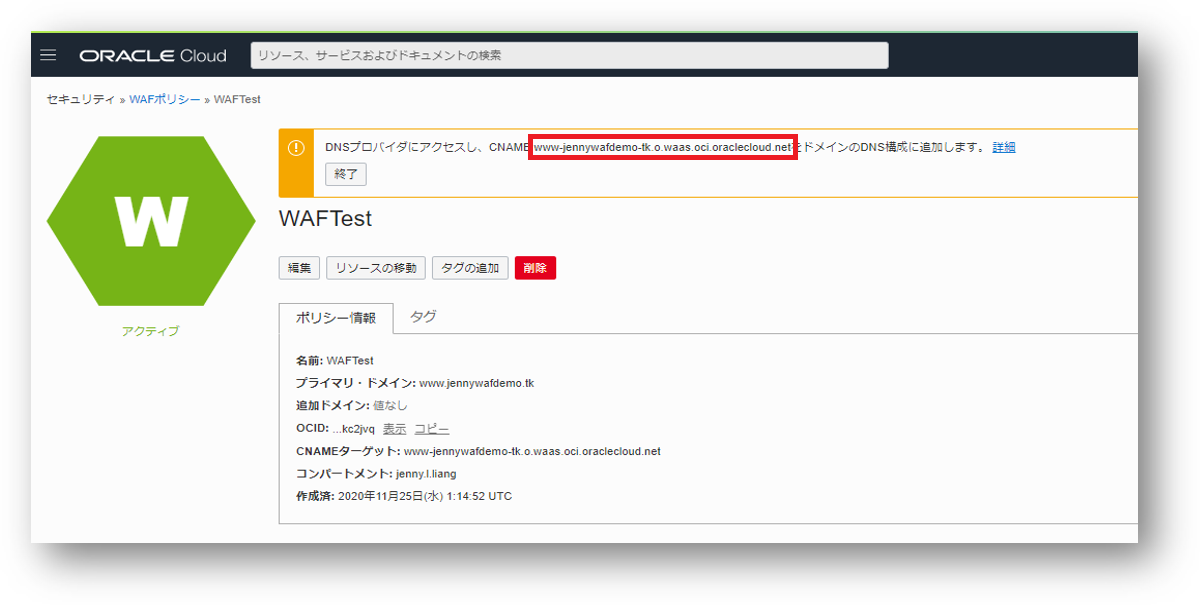Switch to the タグ tab
Viewport: 1200px width, 605px height.
coord(424,316)
